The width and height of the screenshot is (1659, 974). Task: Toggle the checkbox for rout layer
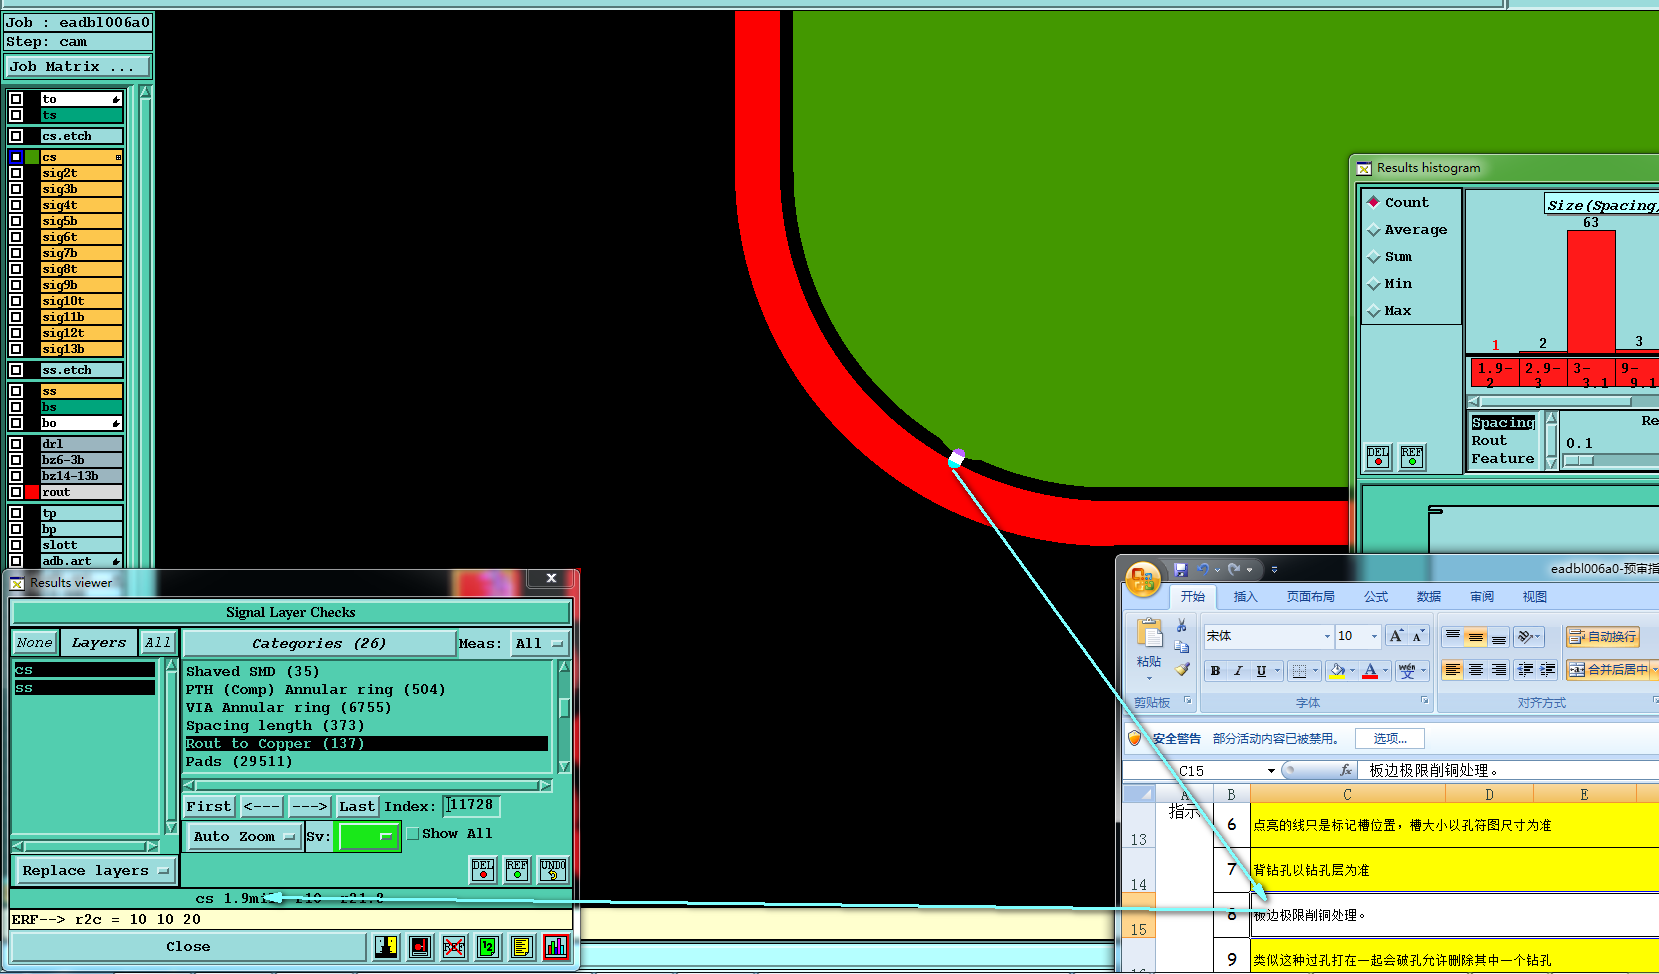pyautogui.click(x=16, y=492)
